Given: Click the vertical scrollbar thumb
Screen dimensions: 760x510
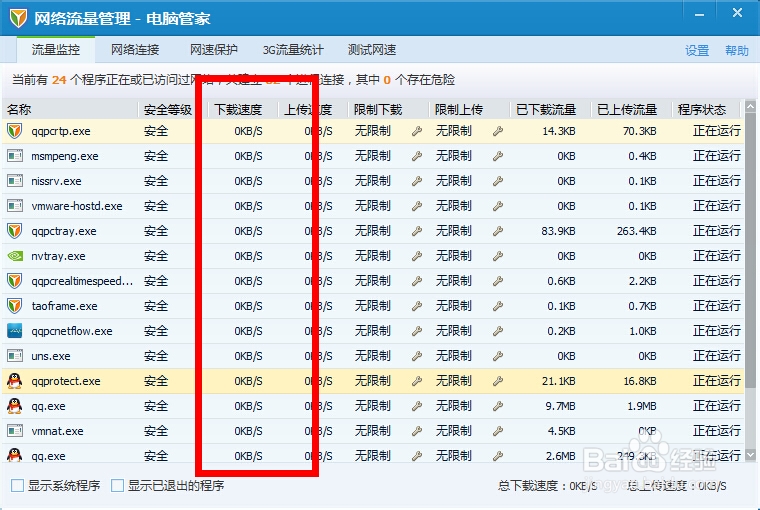Looking at the screenshot, I should click(x=750, y=252).
